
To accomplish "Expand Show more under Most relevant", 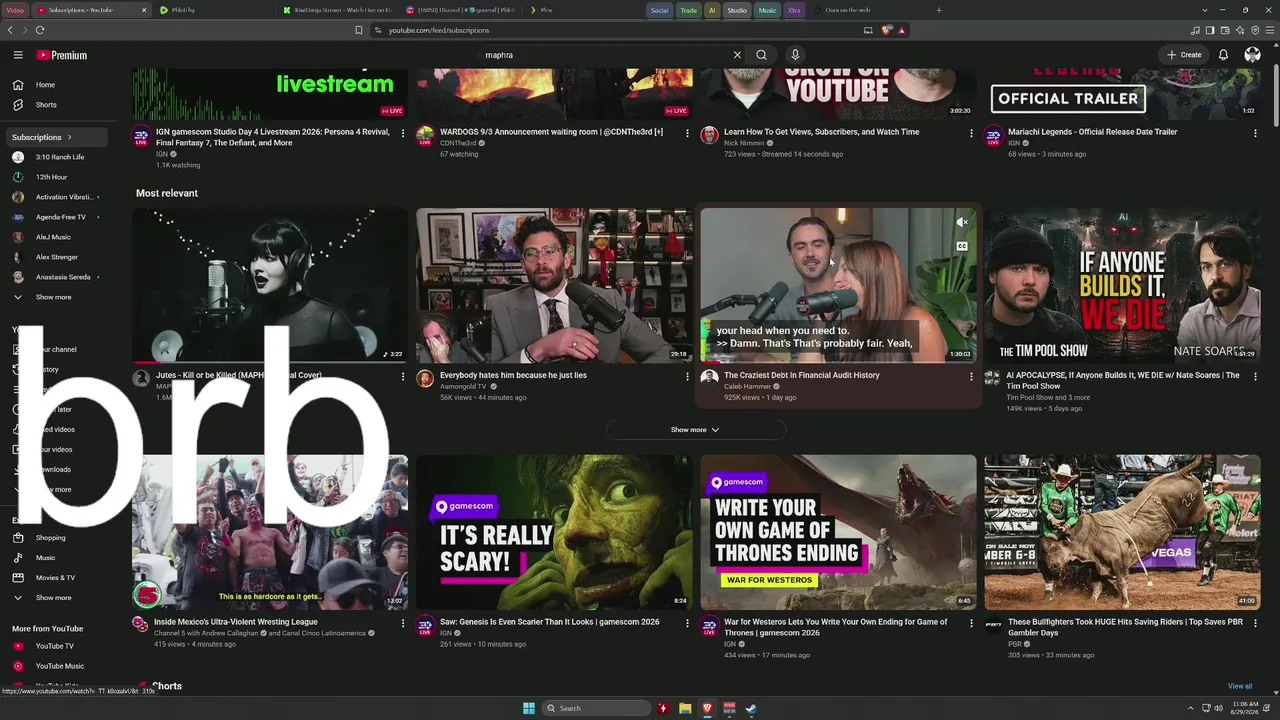I will click(695, 430).
